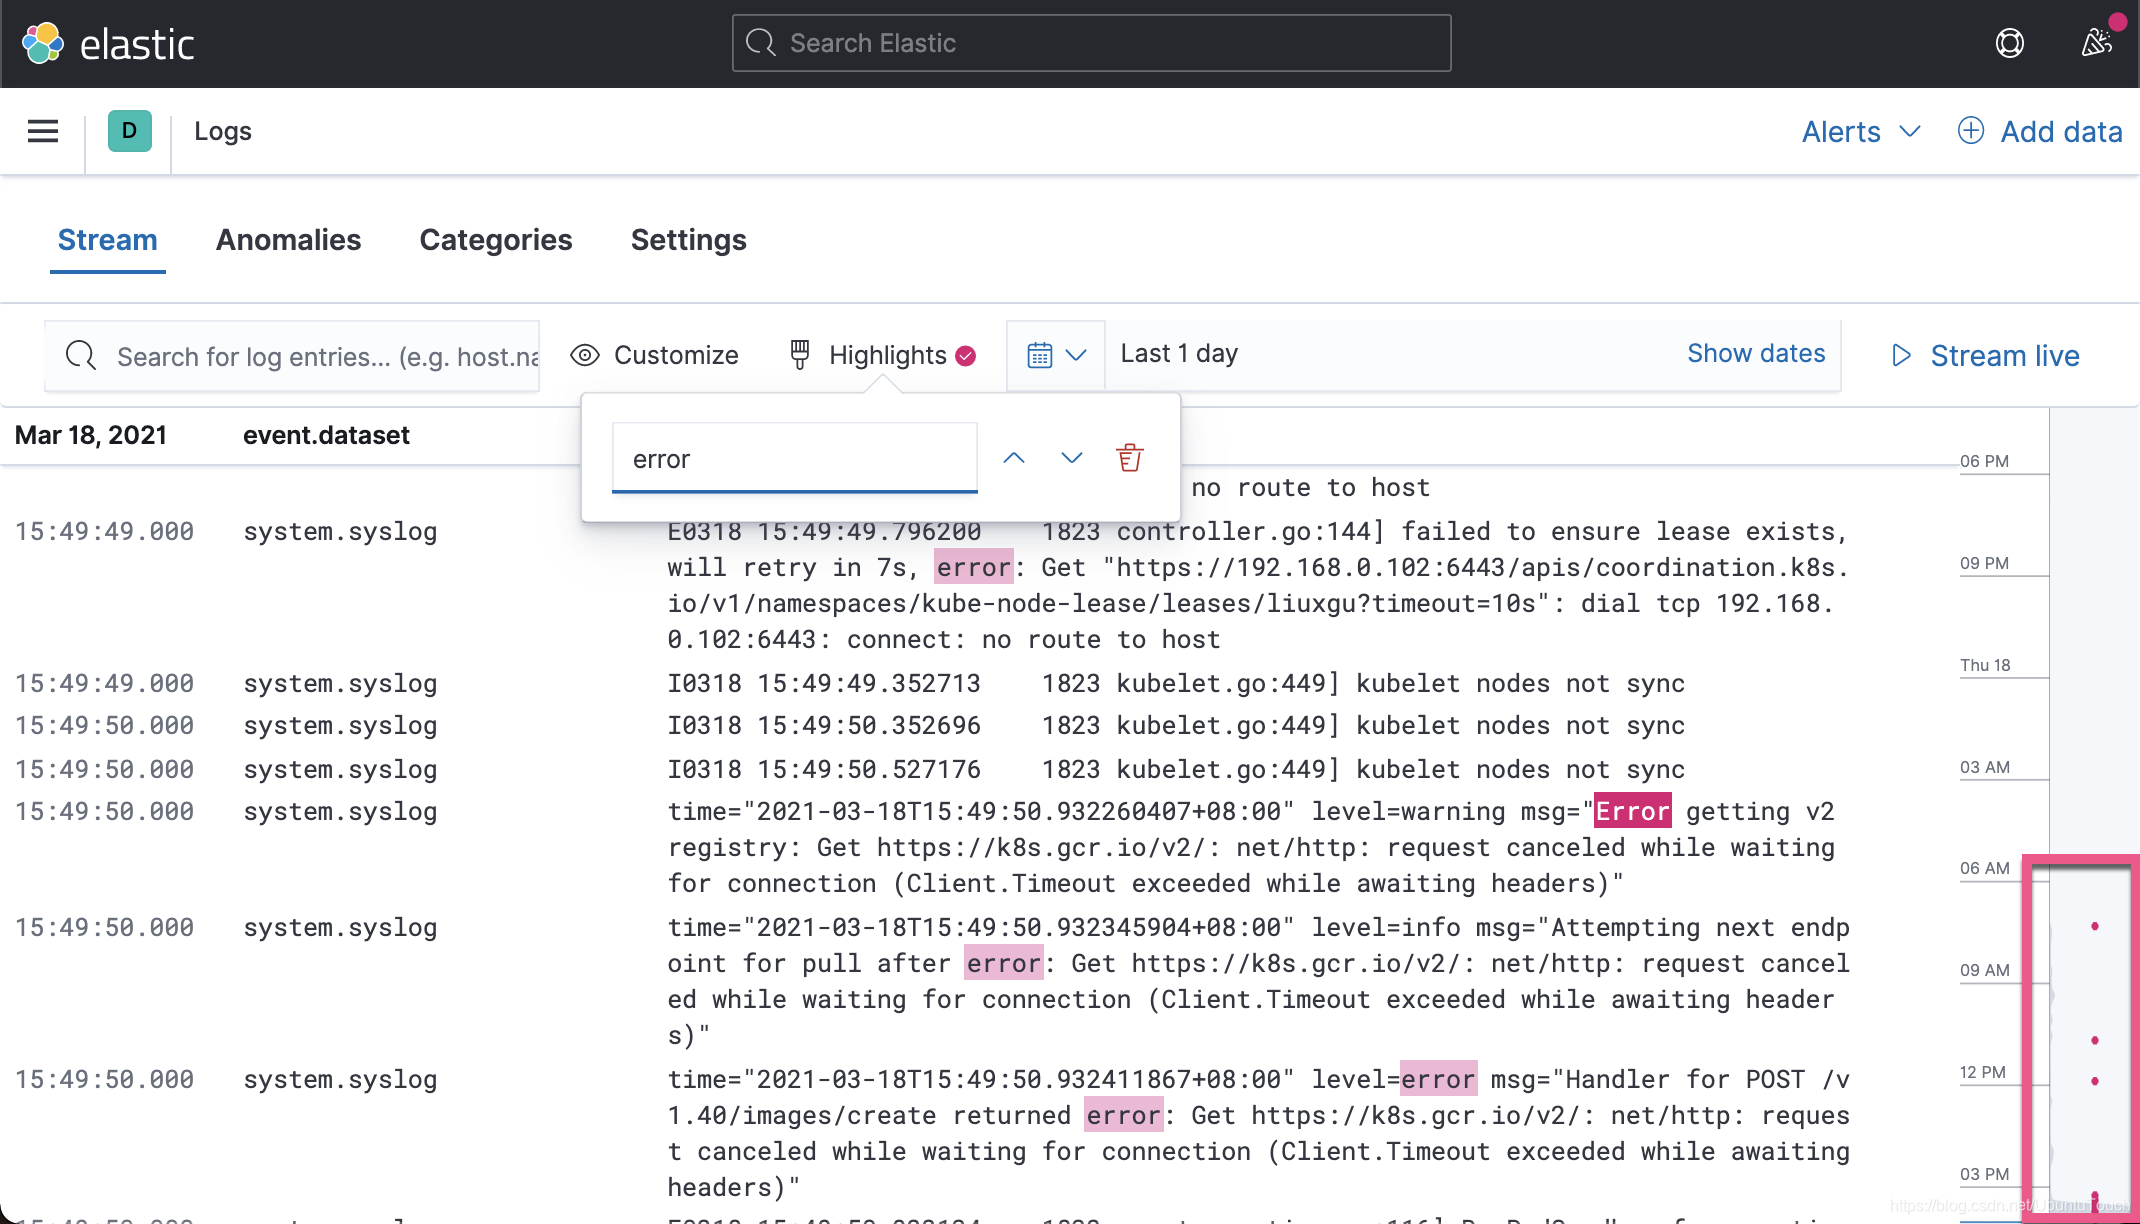Open the Customize view options
This screenshot has width=2140, height=1224.
pyautogui.click(x=655, y=355)
